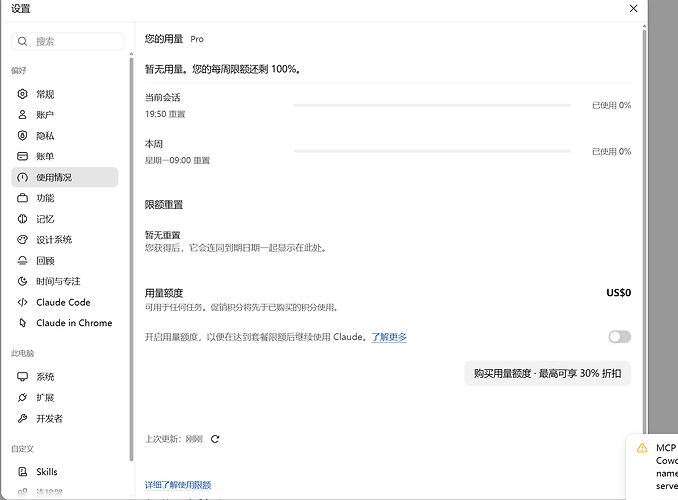This screenshot has height=500, width=678.
Task: Click the gauge icon beside 使用情况
Action: (22, 177)
